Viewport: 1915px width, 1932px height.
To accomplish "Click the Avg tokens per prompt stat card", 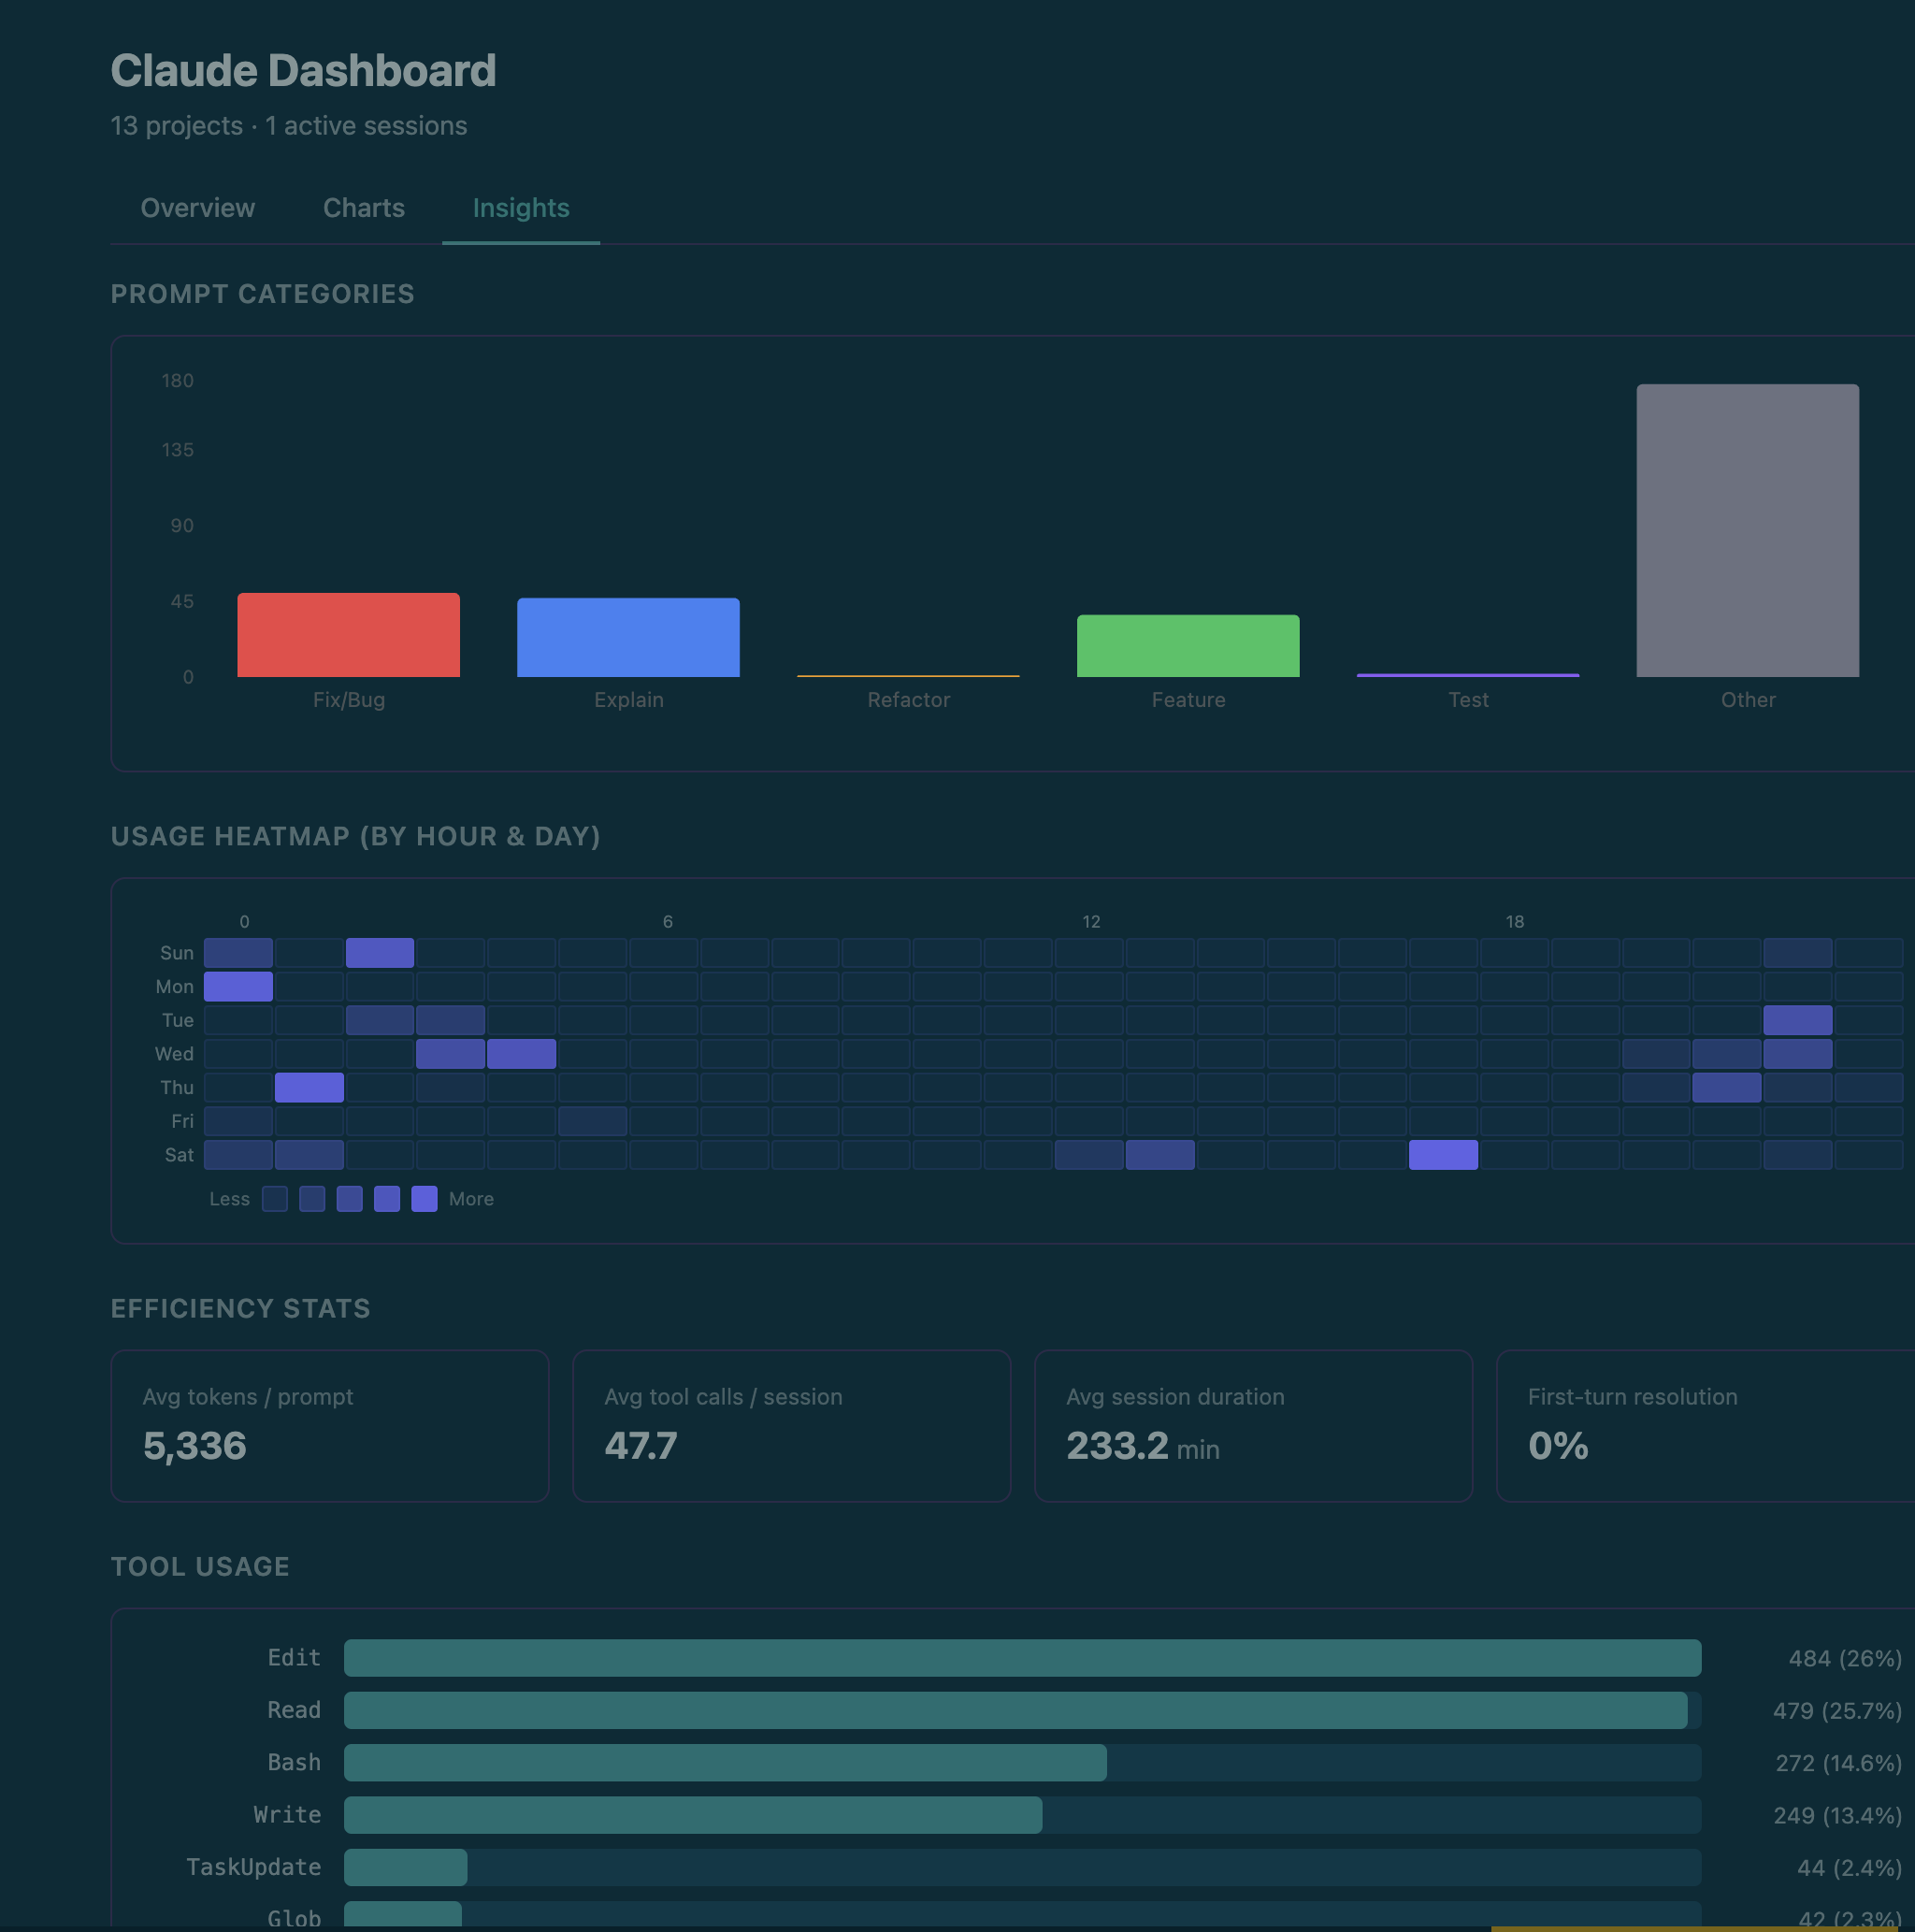I will point(329,1425).
